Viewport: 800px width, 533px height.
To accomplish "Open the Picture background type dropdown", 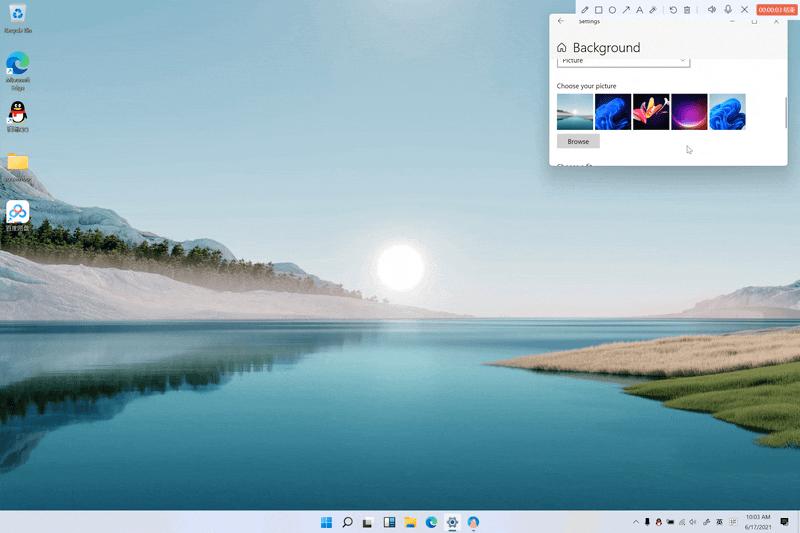I will (623, 61).
